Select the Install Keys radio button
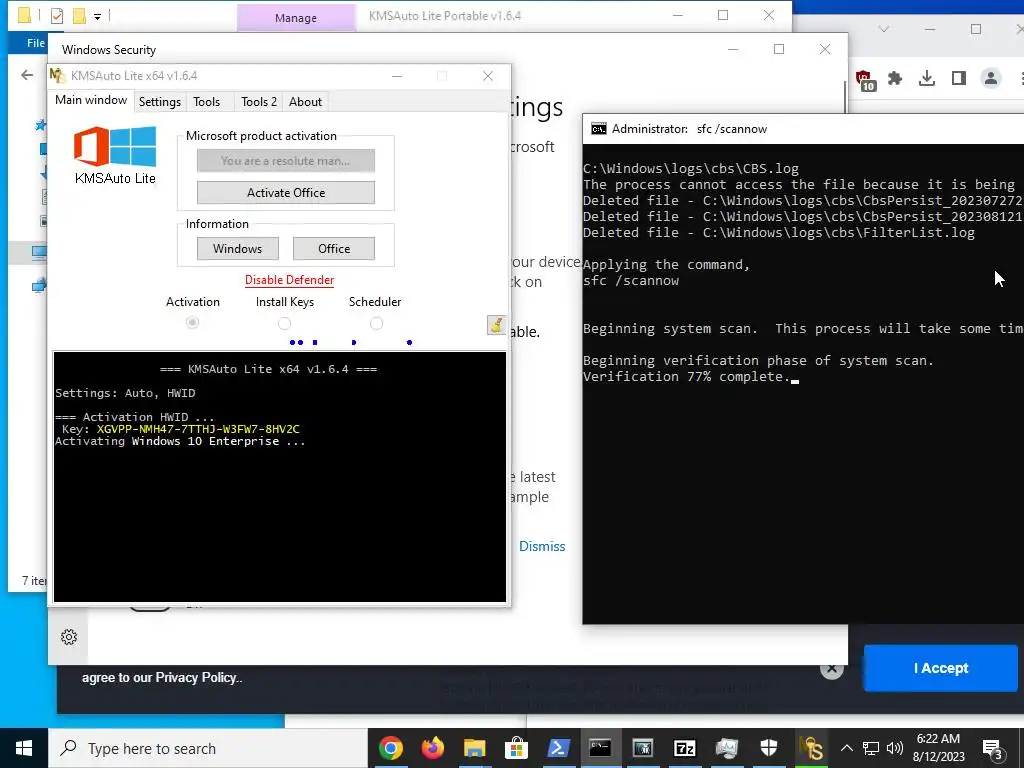1024x768 pixels. 284,323
